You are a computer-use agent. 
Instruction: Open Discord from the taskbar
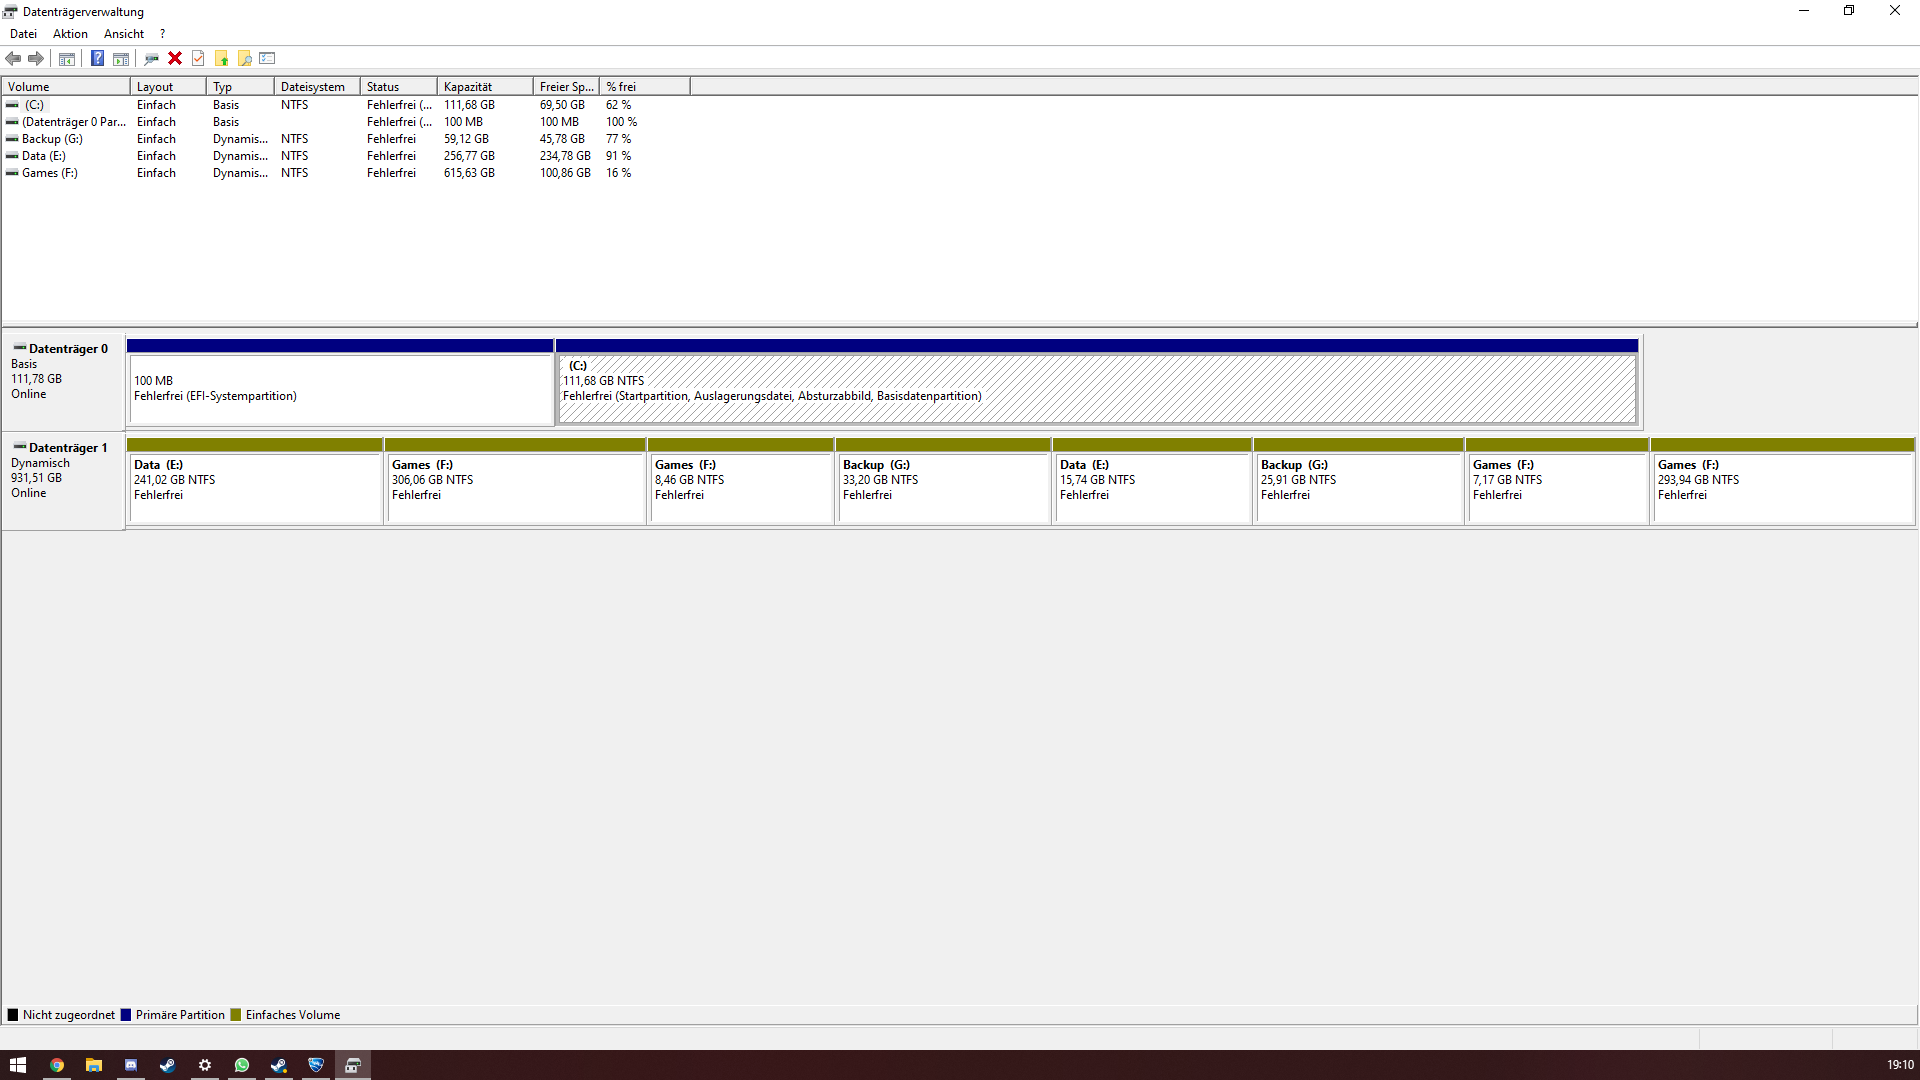pyautogui.click(x=131, y=1065)
